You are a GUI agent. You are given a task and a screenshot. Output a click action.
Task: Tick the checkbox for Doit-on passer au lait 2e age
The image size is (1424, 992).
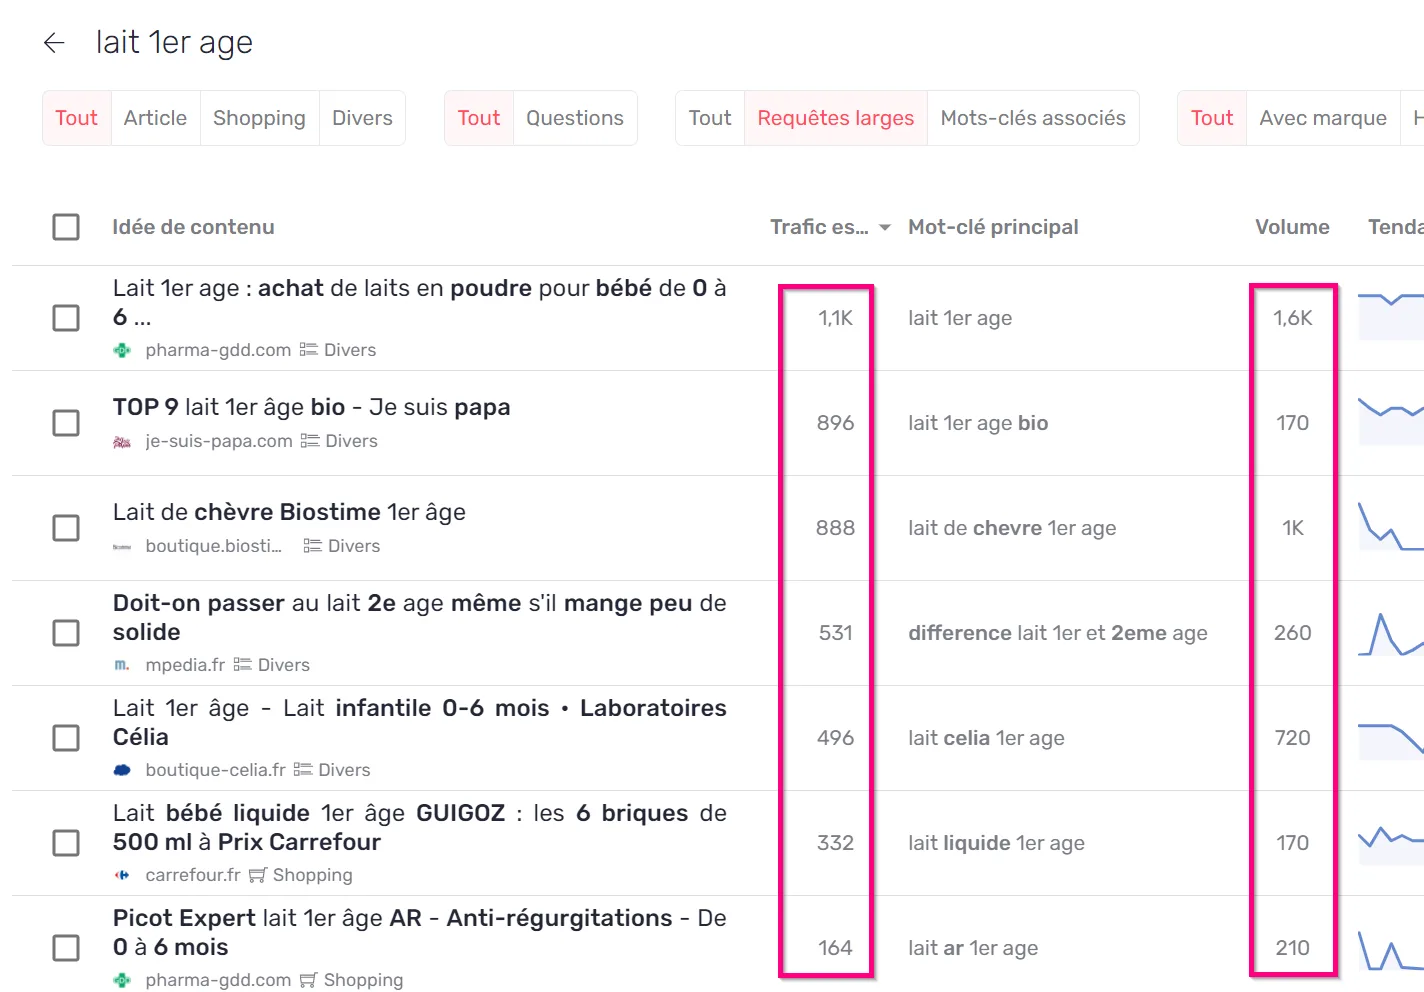click(66, 633)
